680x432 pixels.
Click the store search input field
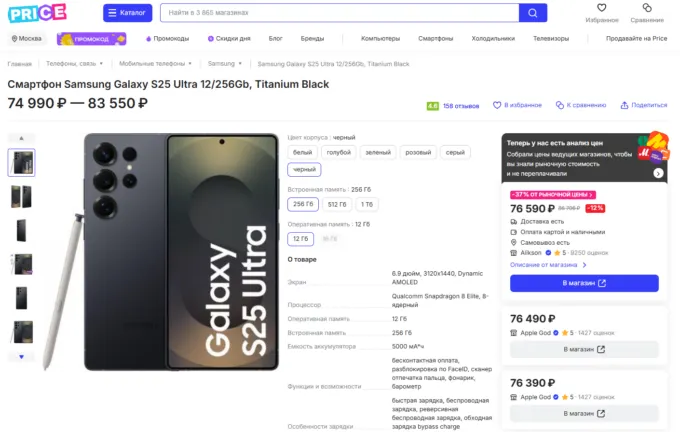coord(338,13)
